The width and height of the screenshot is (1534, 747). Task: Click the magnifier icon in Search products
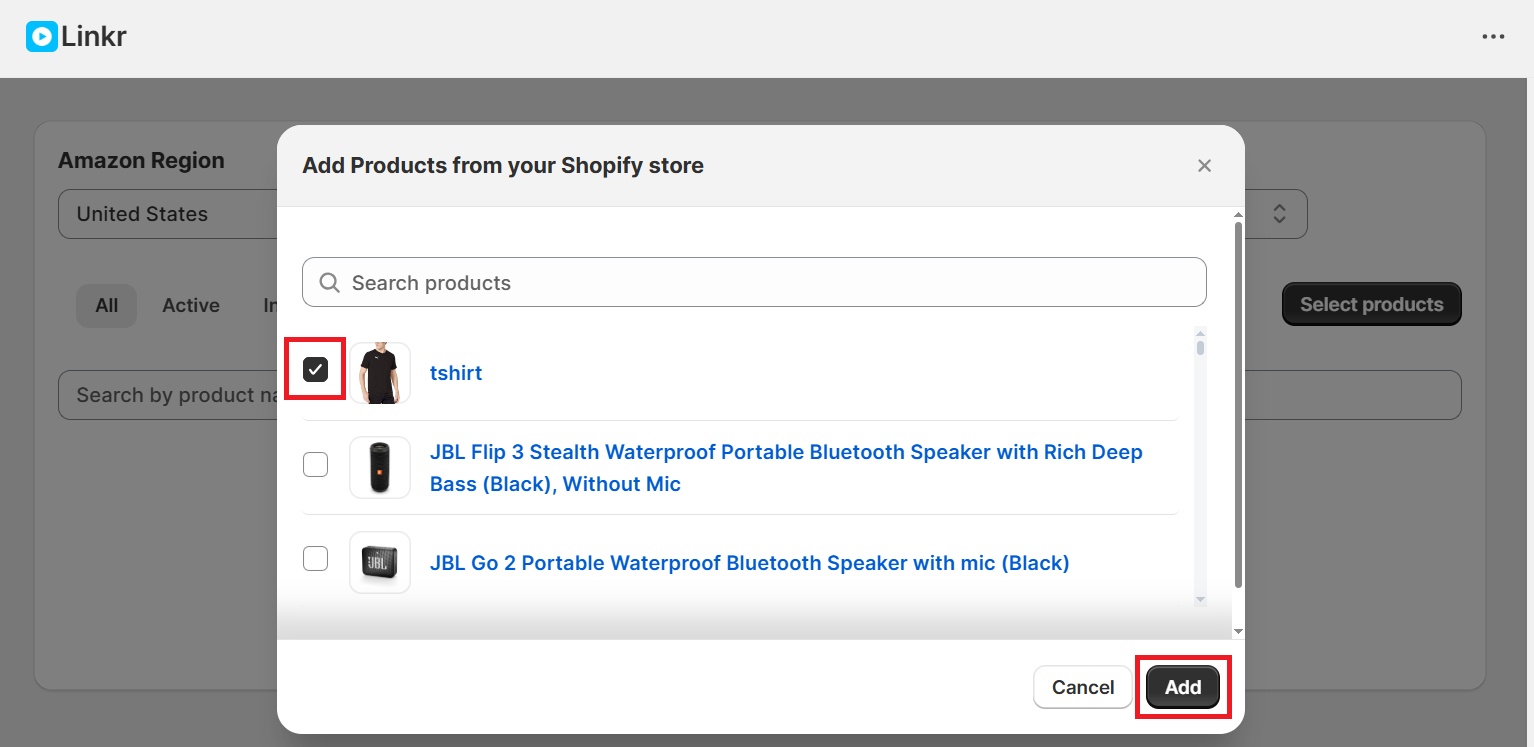(330, 283)
